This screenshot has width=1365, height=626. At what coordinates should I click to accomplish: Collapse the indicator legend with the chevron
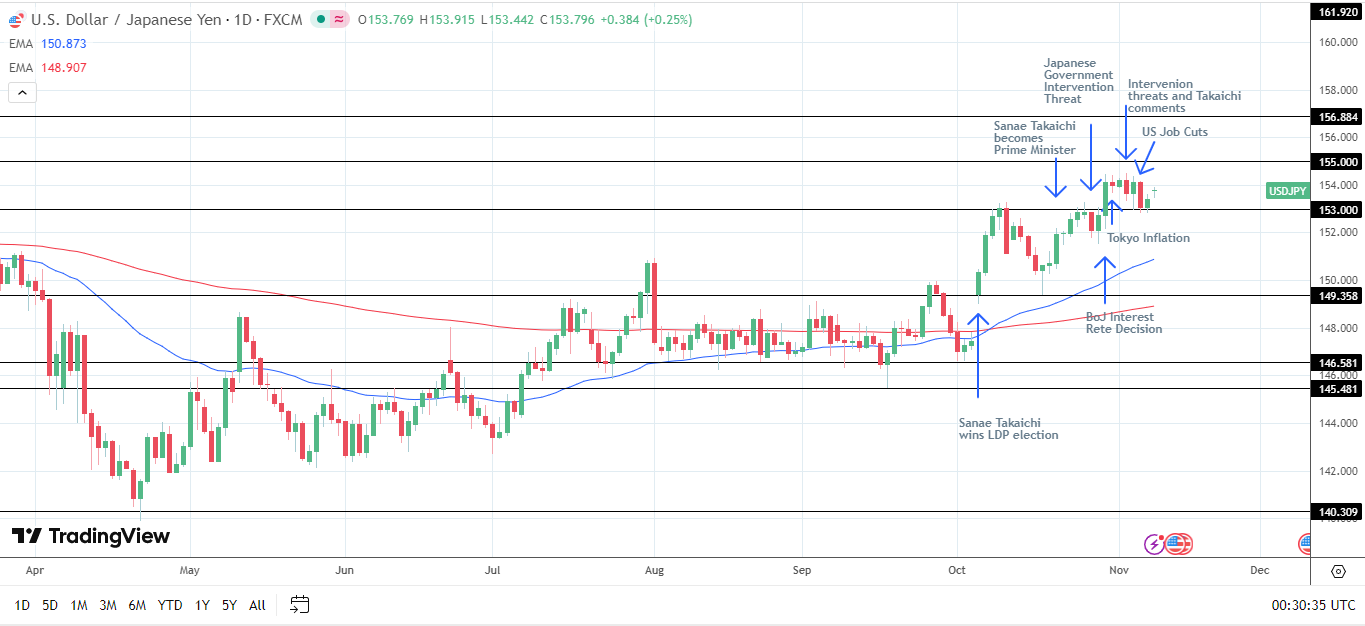pyautogui.click(x=21, y=92)
